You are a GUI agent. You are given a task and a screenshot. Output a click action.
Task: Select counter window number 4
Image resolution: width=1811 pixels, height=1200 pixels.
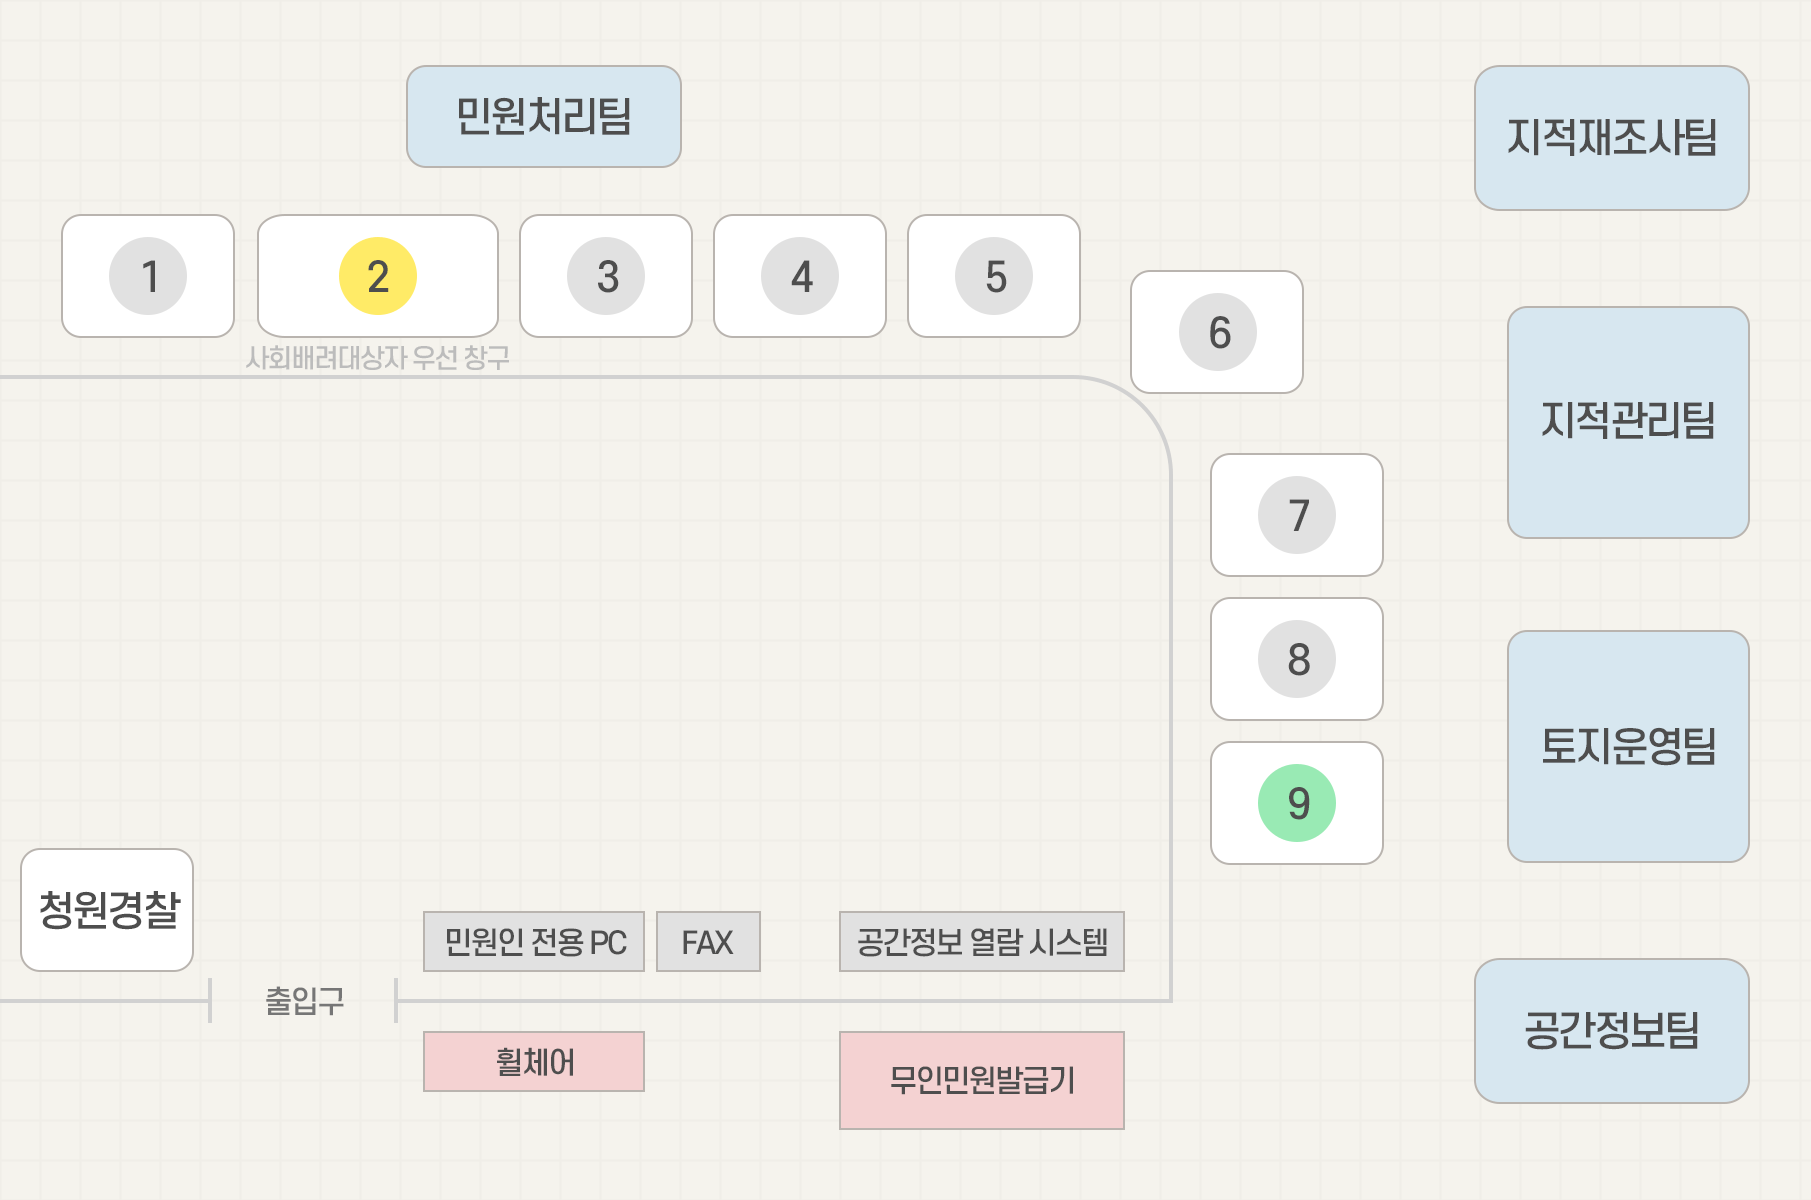coord(800,276)
